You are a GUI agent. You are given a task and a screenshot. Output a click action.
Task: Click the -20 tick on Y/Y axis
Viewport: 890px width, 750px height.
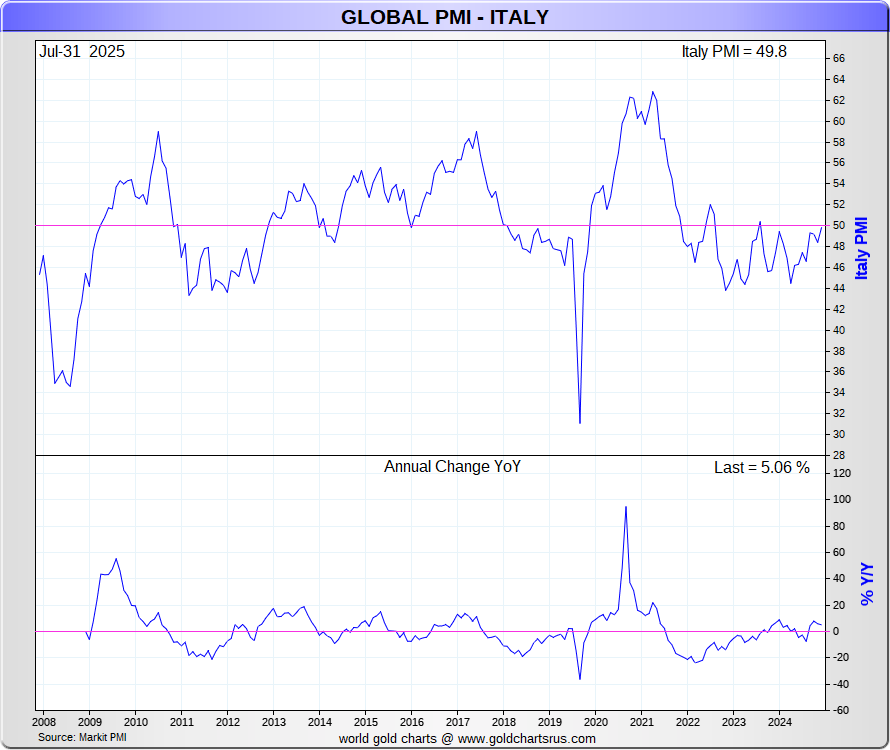pyautogui.click(x=841, y=657)
